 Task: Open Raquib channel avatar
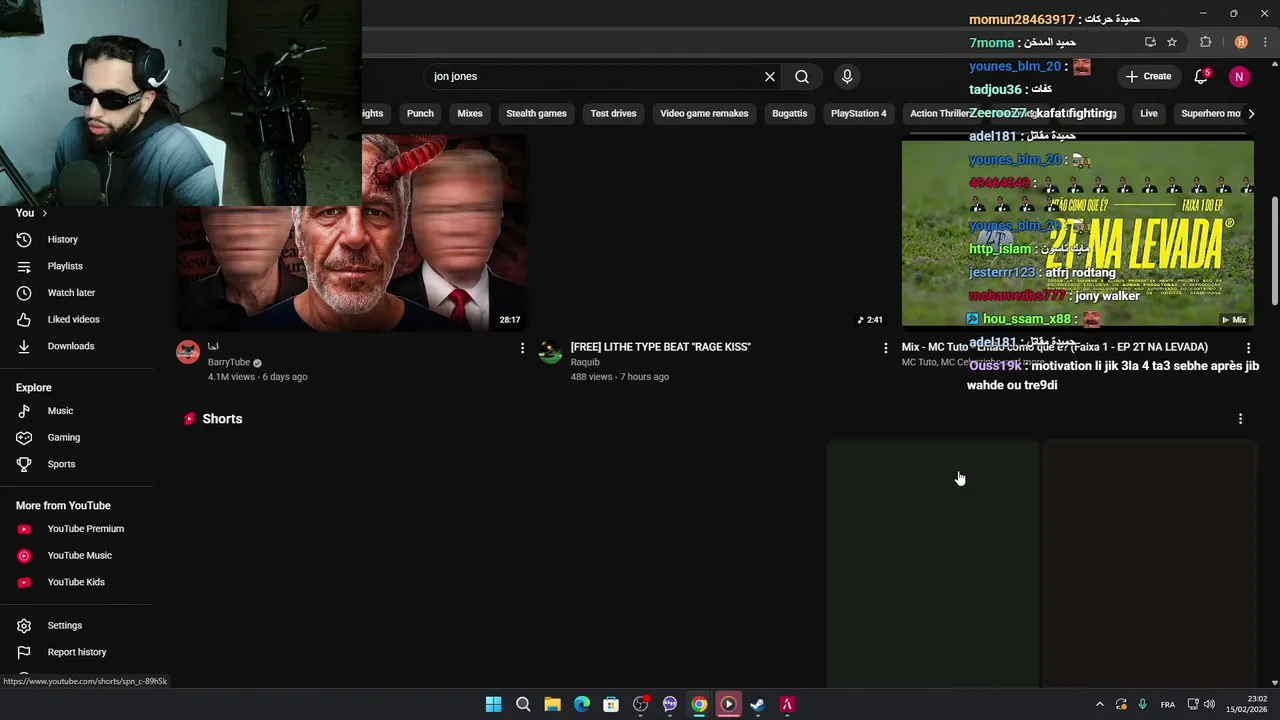point(551,352)
